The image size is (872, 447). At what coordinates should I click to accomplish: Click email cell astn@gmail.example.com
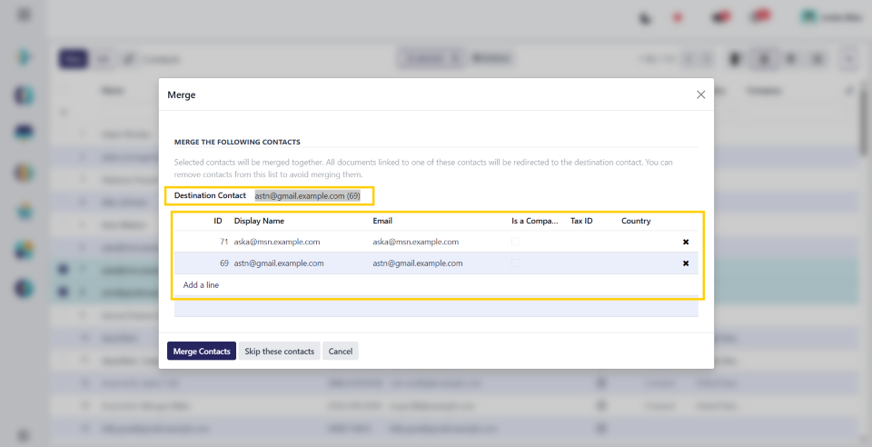tap(418, 264)
